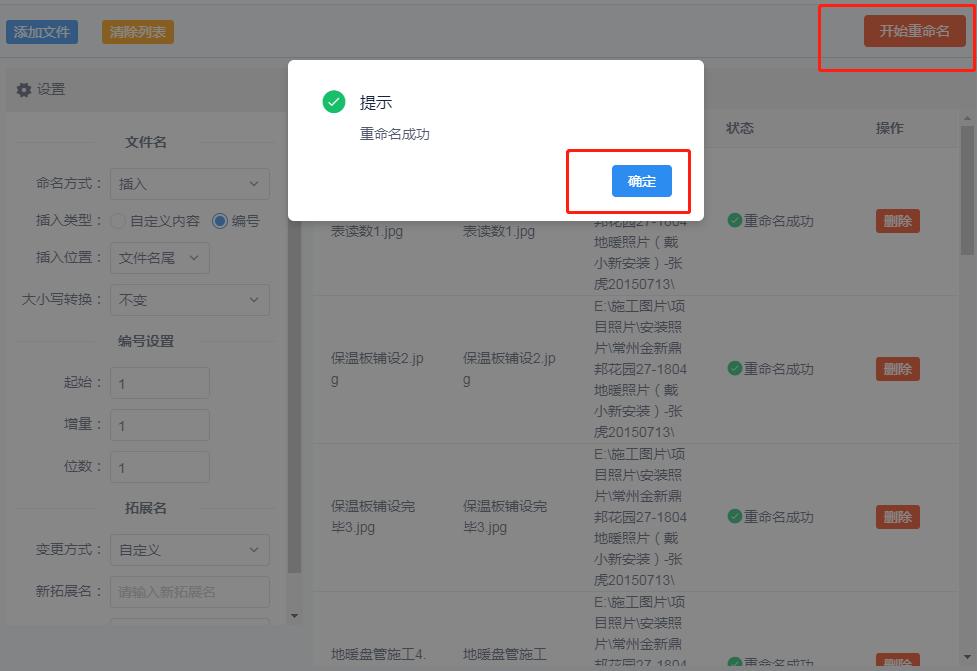Viewport: 977px width, 671px height.
Task: Expand the 大小写转换 dropdown showing 不变
Action: point(190,299)
